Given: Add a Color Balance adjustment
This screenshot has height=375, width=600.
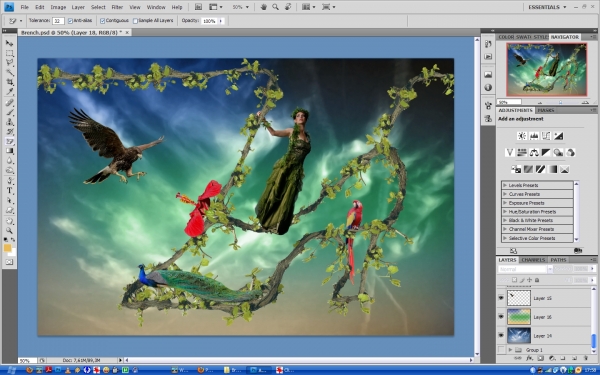Looking at the screenshot, I should tap(534, 153).
